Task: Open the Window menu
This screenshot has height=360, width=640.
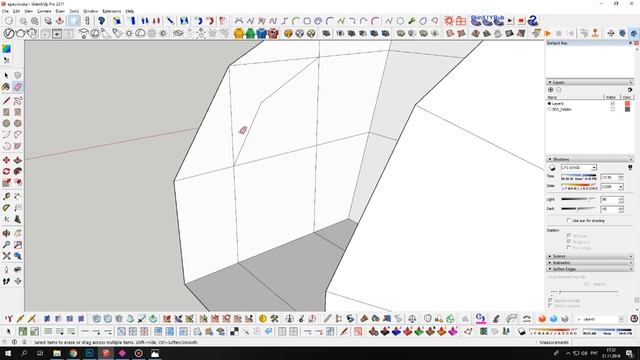Action: pyautogui.click(x=91, y=11)
